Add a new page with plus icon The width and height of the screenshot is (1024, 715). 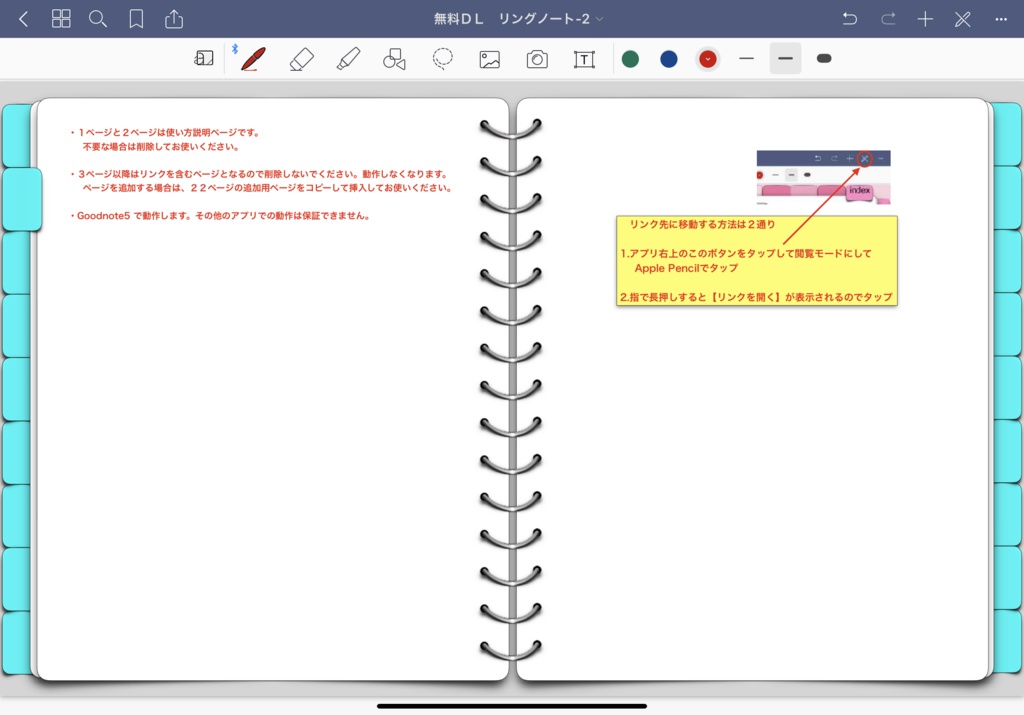pyautogui.click(x=925, y=19)
